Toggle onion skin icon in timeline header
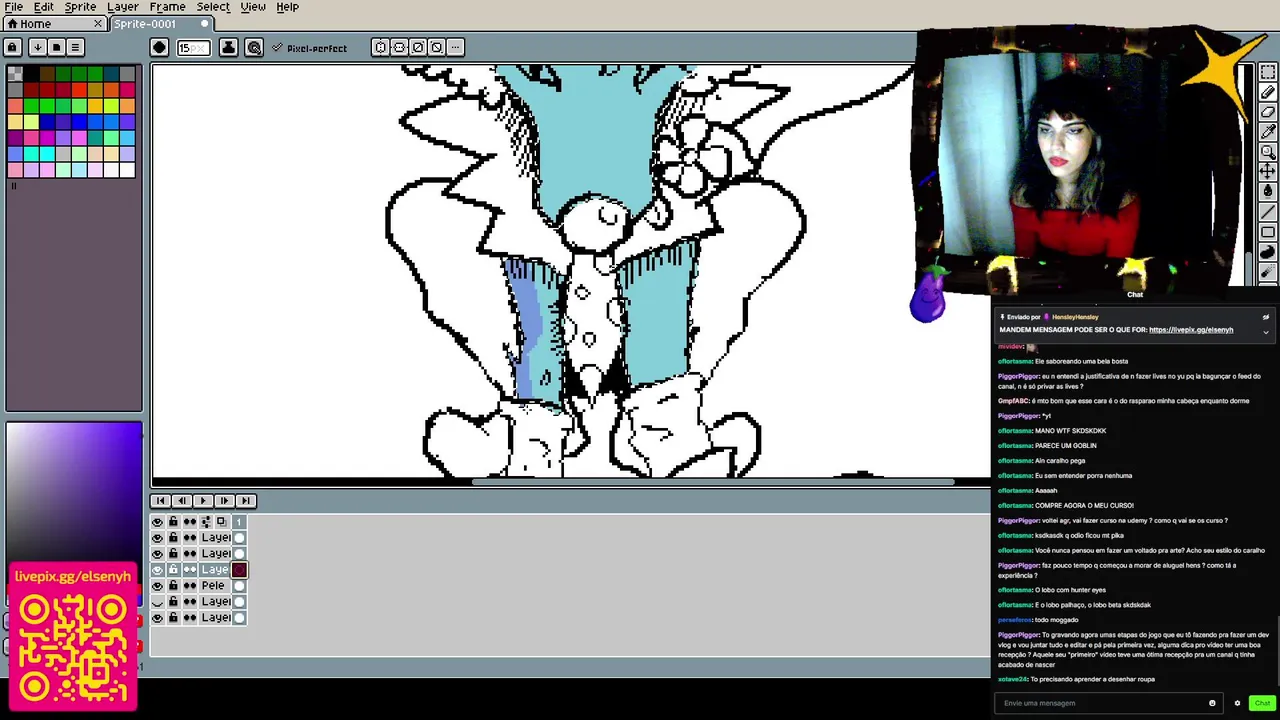 point(221,521)
